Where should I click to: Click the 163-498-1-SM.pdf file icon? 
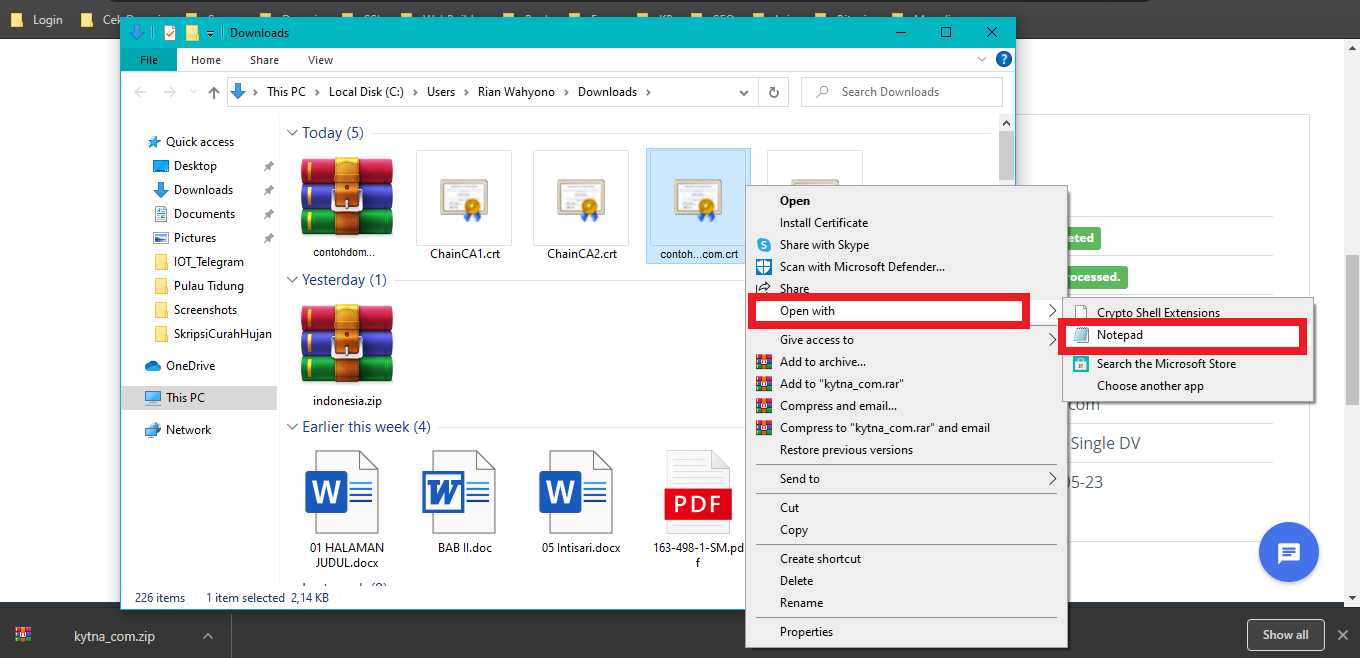coord(698,493)
